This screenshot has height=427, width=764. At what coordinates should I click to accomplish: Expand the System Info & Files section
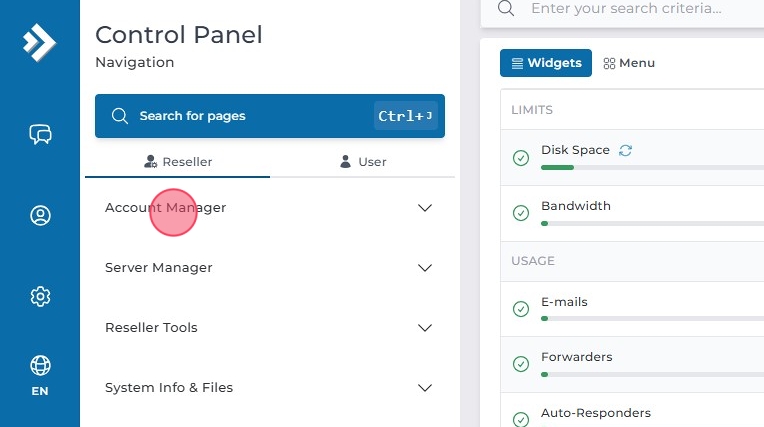pos(269,388)
